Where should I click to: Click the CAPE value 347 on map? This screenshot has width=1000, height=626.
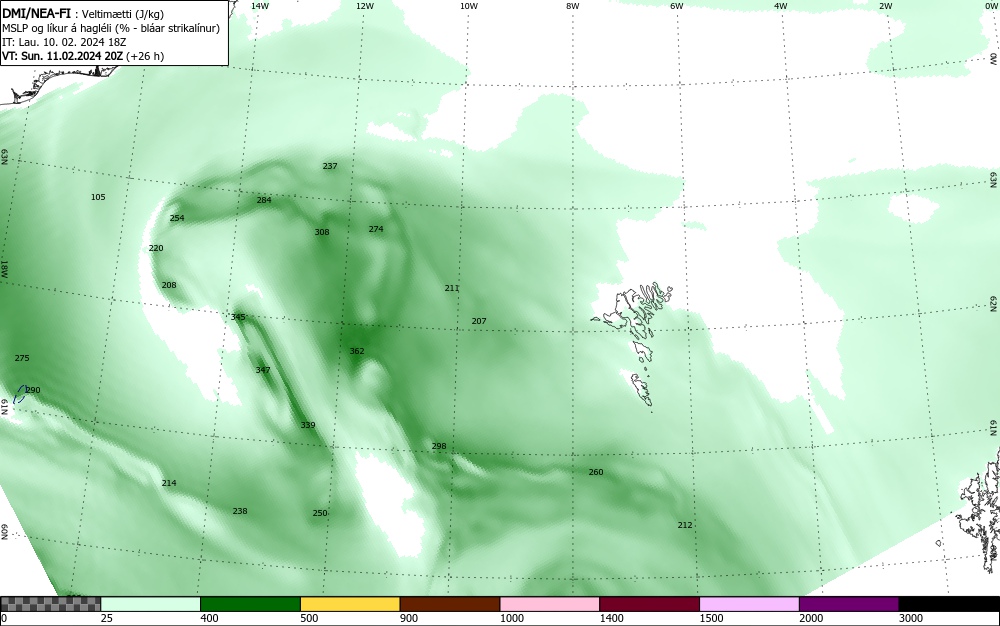point(263,370)
